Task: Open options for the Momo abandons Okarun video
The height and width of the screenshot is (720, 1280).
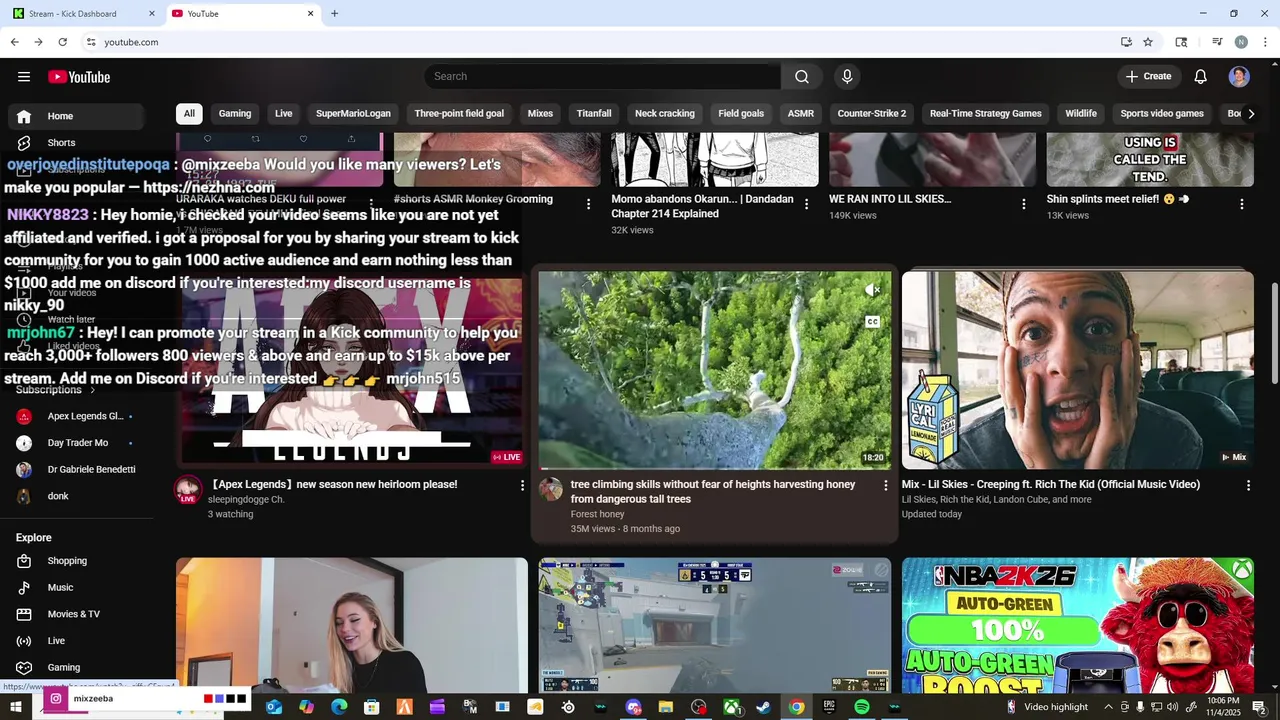Action: tap(806, 204)
